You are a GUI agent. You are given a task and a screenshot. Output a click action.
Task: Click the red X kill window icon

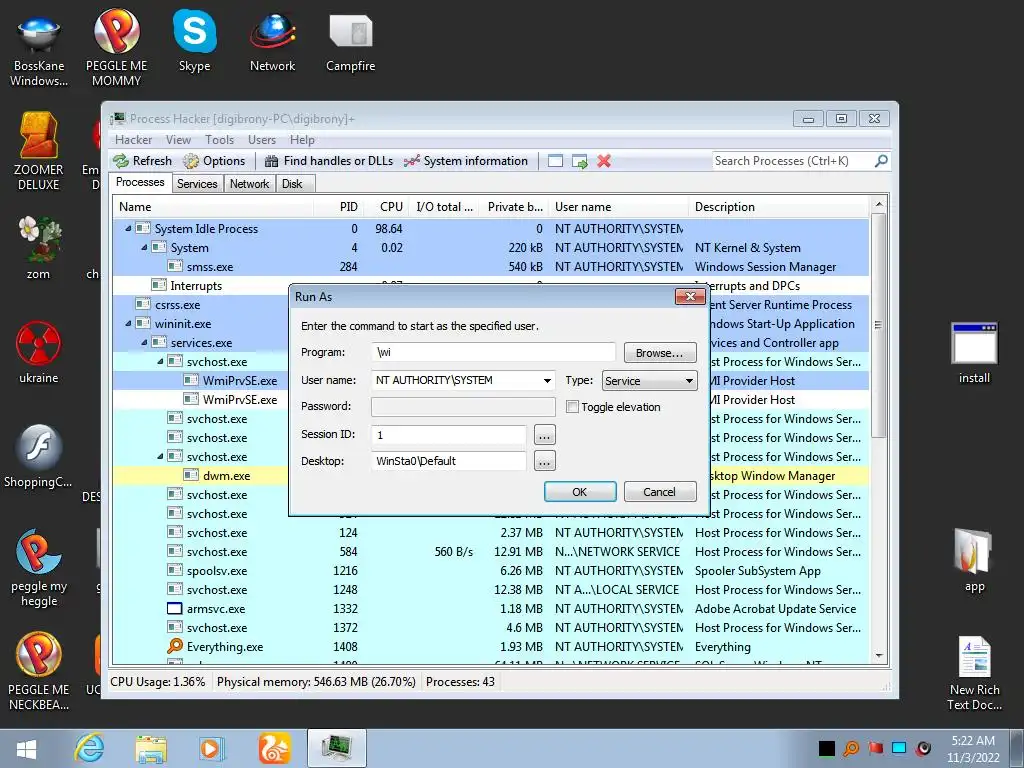[604, 161]
